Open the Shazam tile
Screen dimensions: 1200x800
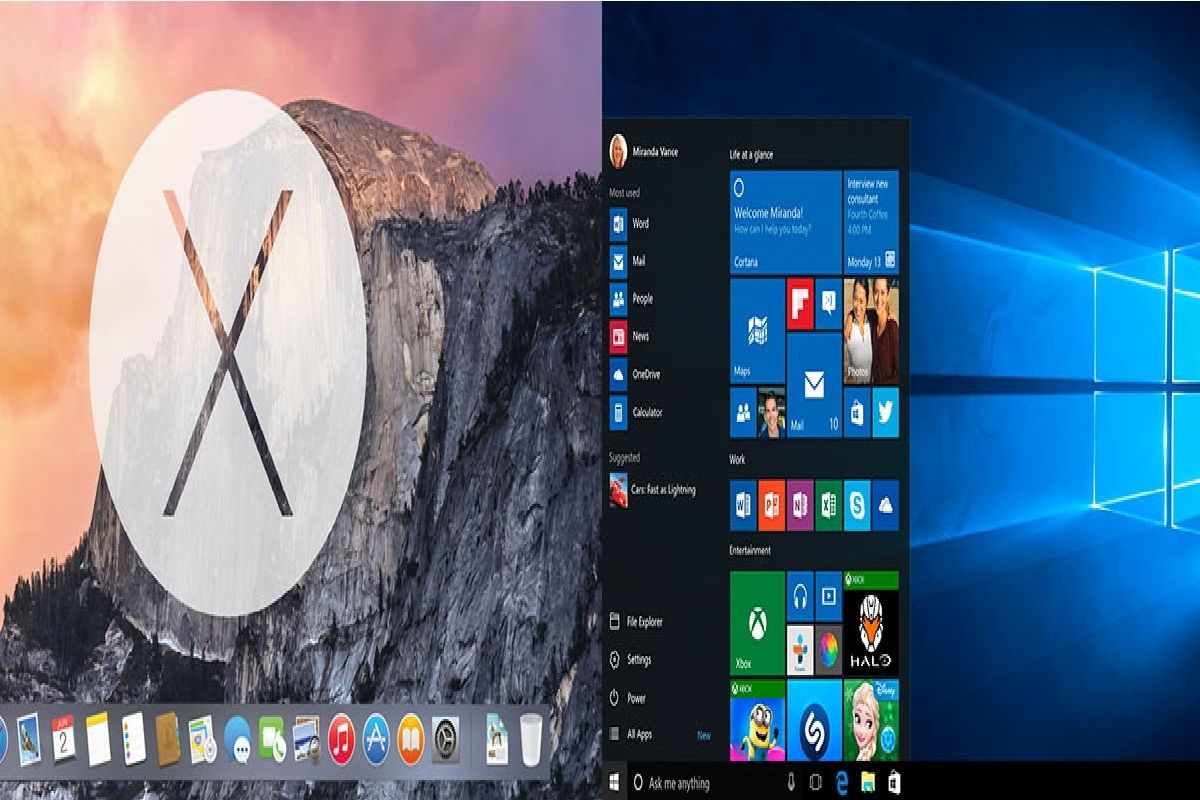(814, 720)
